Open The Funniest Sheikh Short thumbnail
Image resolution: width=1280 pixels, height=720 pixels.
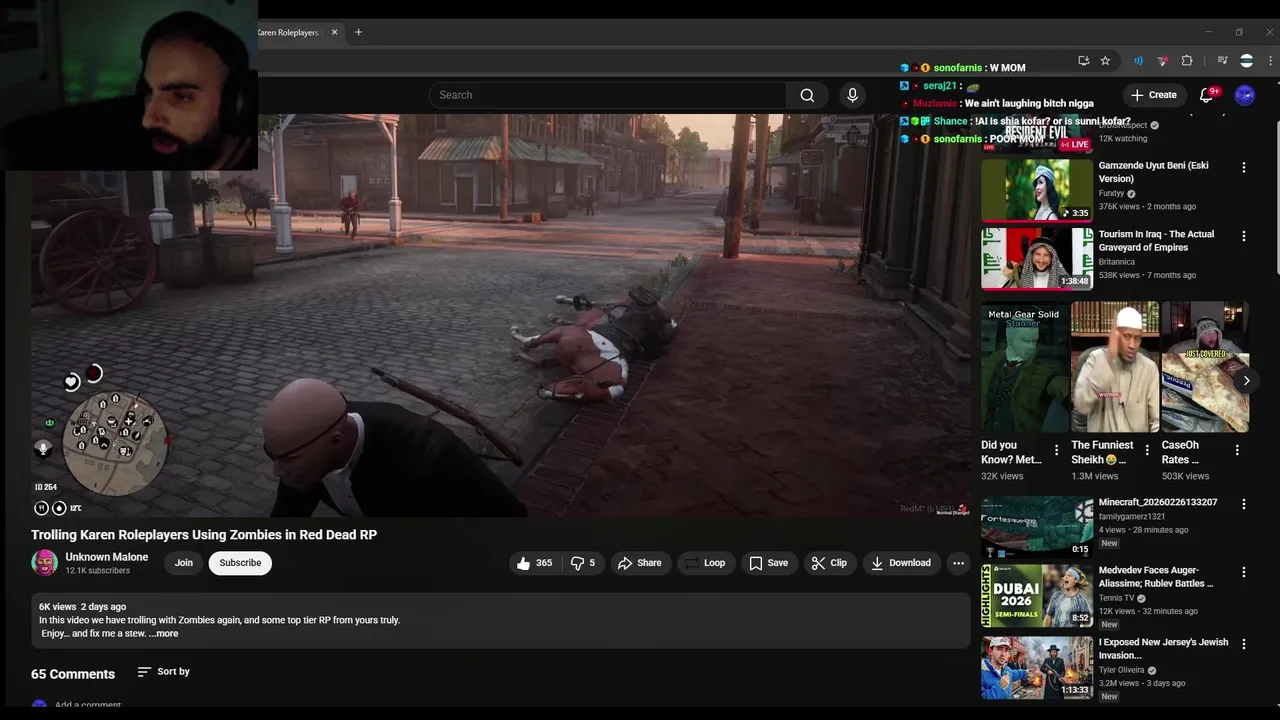tap(1115, 367)
